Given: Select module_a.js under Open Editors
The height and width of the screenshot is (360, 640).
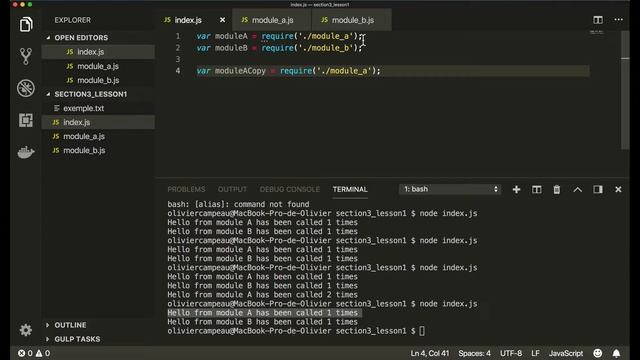Looking at the screenshot, I should (x=98, y=66).
